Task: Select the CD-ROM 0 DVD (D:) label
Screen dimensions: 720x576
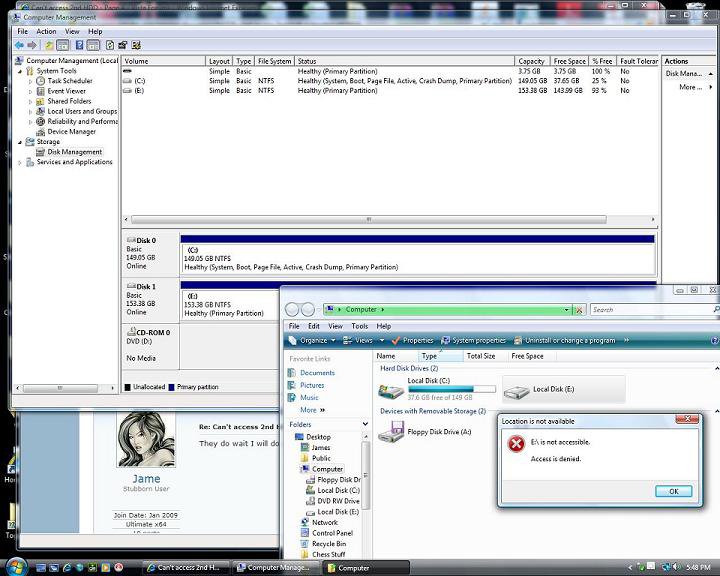Action: coord(150,345)
